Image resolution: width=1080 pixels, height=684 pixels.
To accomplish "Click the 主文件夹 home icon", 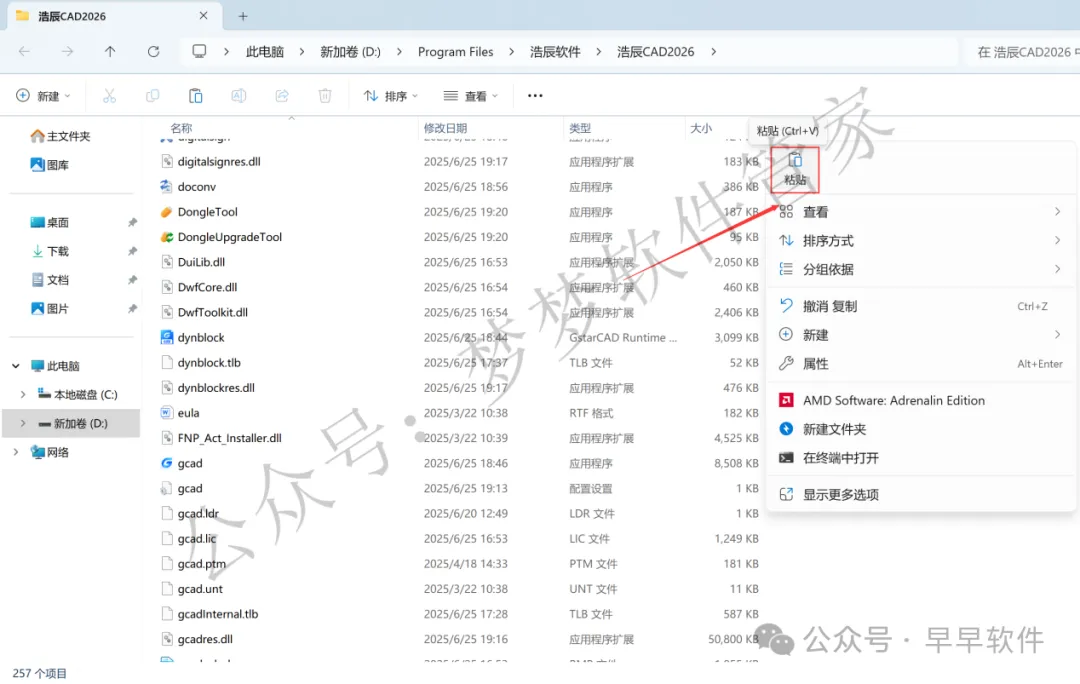I will pyautogui.click(x=37, y=136).
